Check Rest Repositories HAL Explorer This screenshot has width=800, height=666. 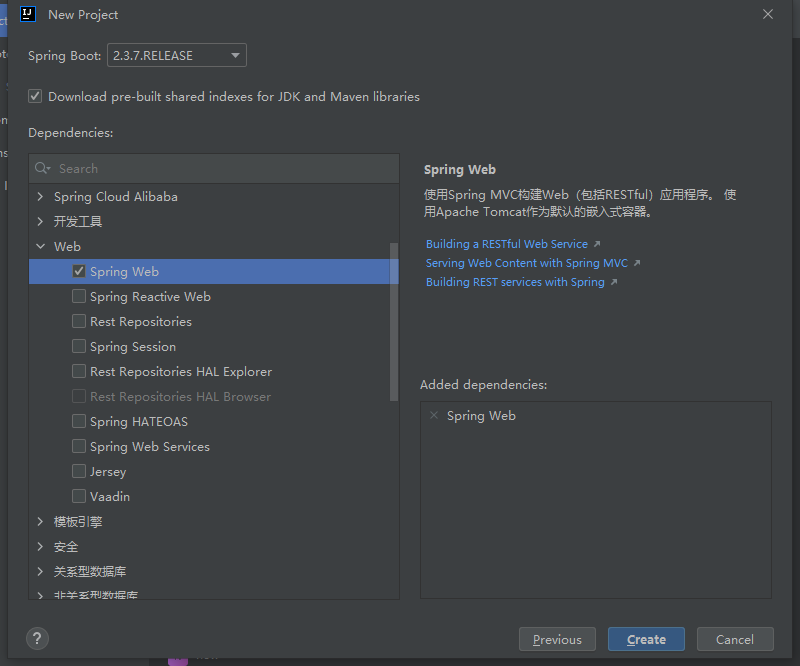pyautogui.click(x=79, y=371)
